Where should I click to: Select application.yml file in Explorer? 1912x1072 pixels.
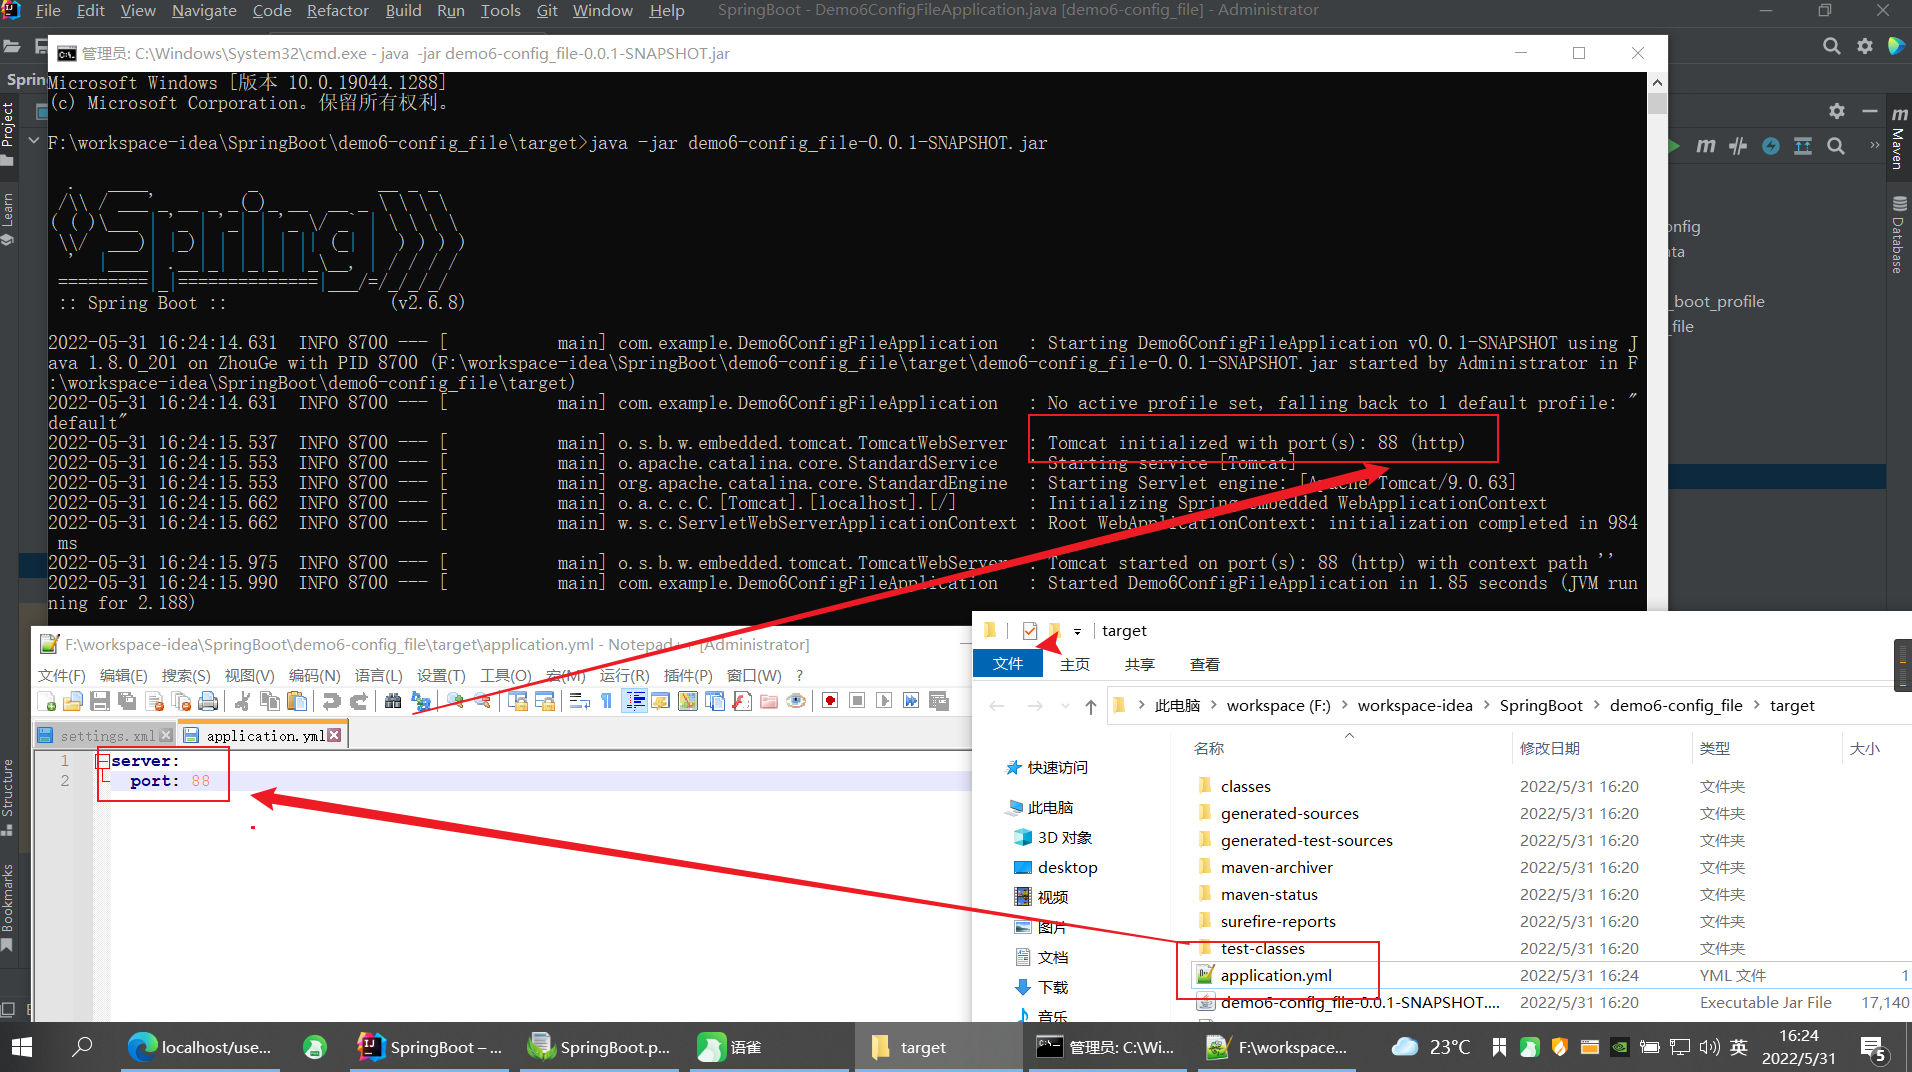pyautogui.click(x=1276, y=976)
